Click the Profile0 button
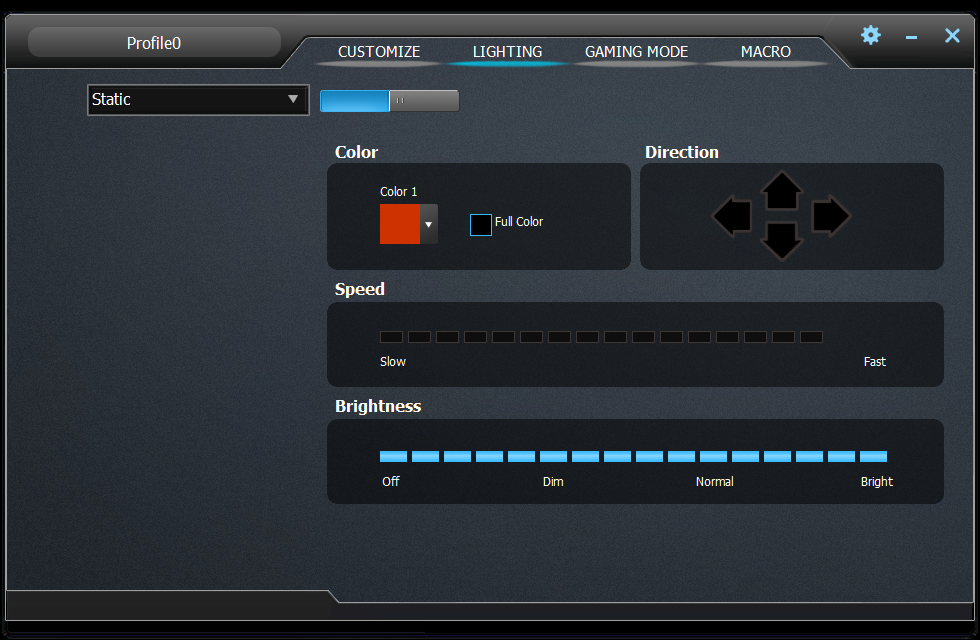The width and height of the screenshot is (980, 640). pyautogui.click(x=154, y=42)
